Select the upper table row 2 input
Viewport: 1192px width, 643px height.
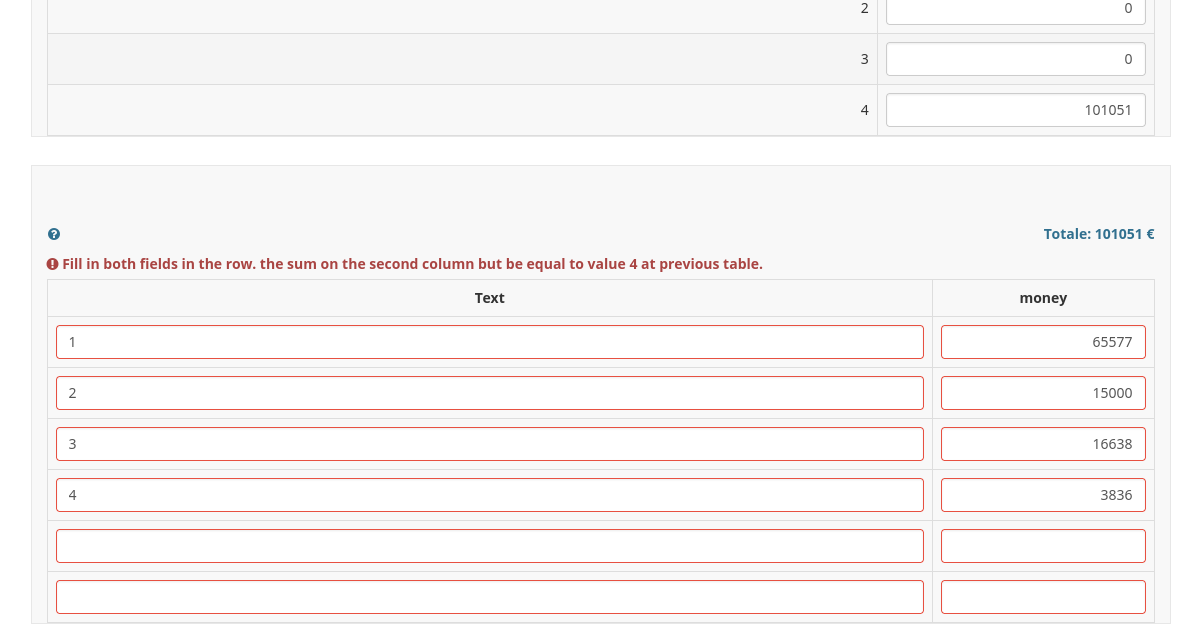click(1015, 10)
